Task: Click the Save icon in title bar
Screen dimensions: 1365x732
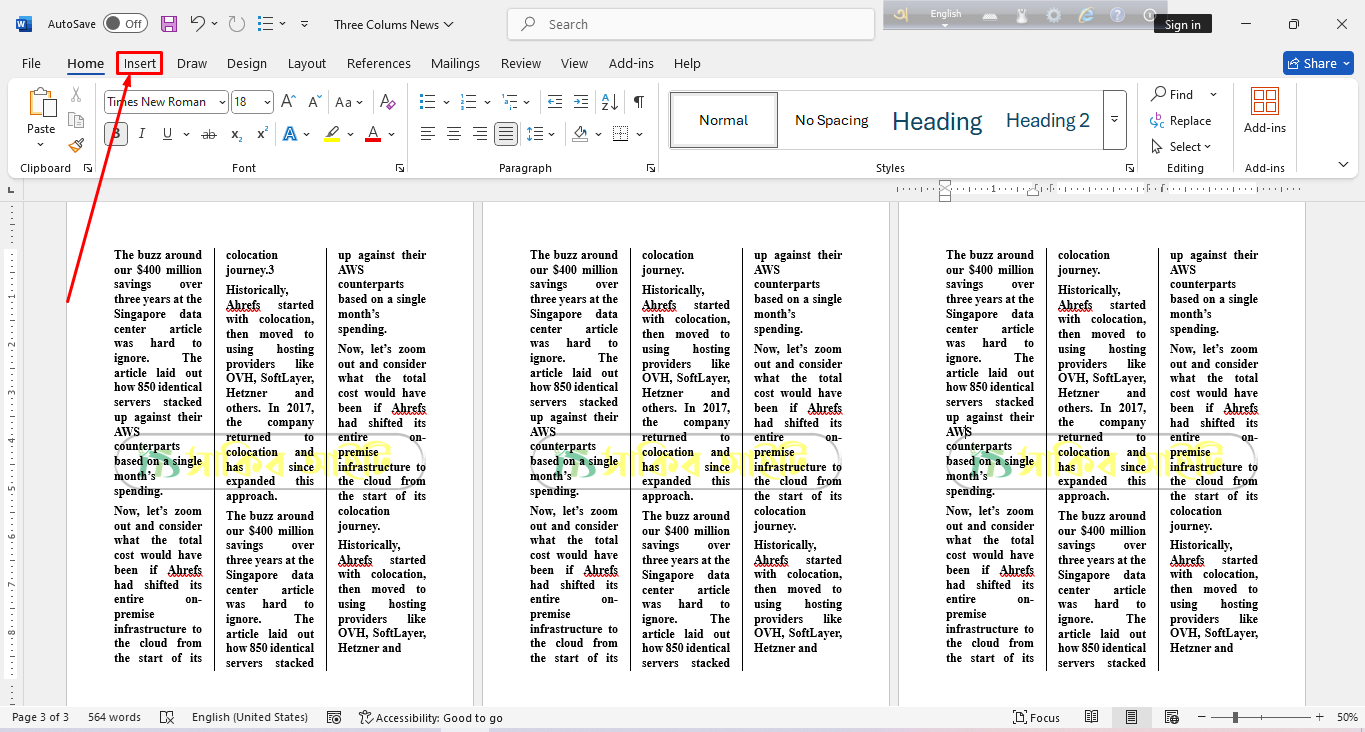Action: 169,24
